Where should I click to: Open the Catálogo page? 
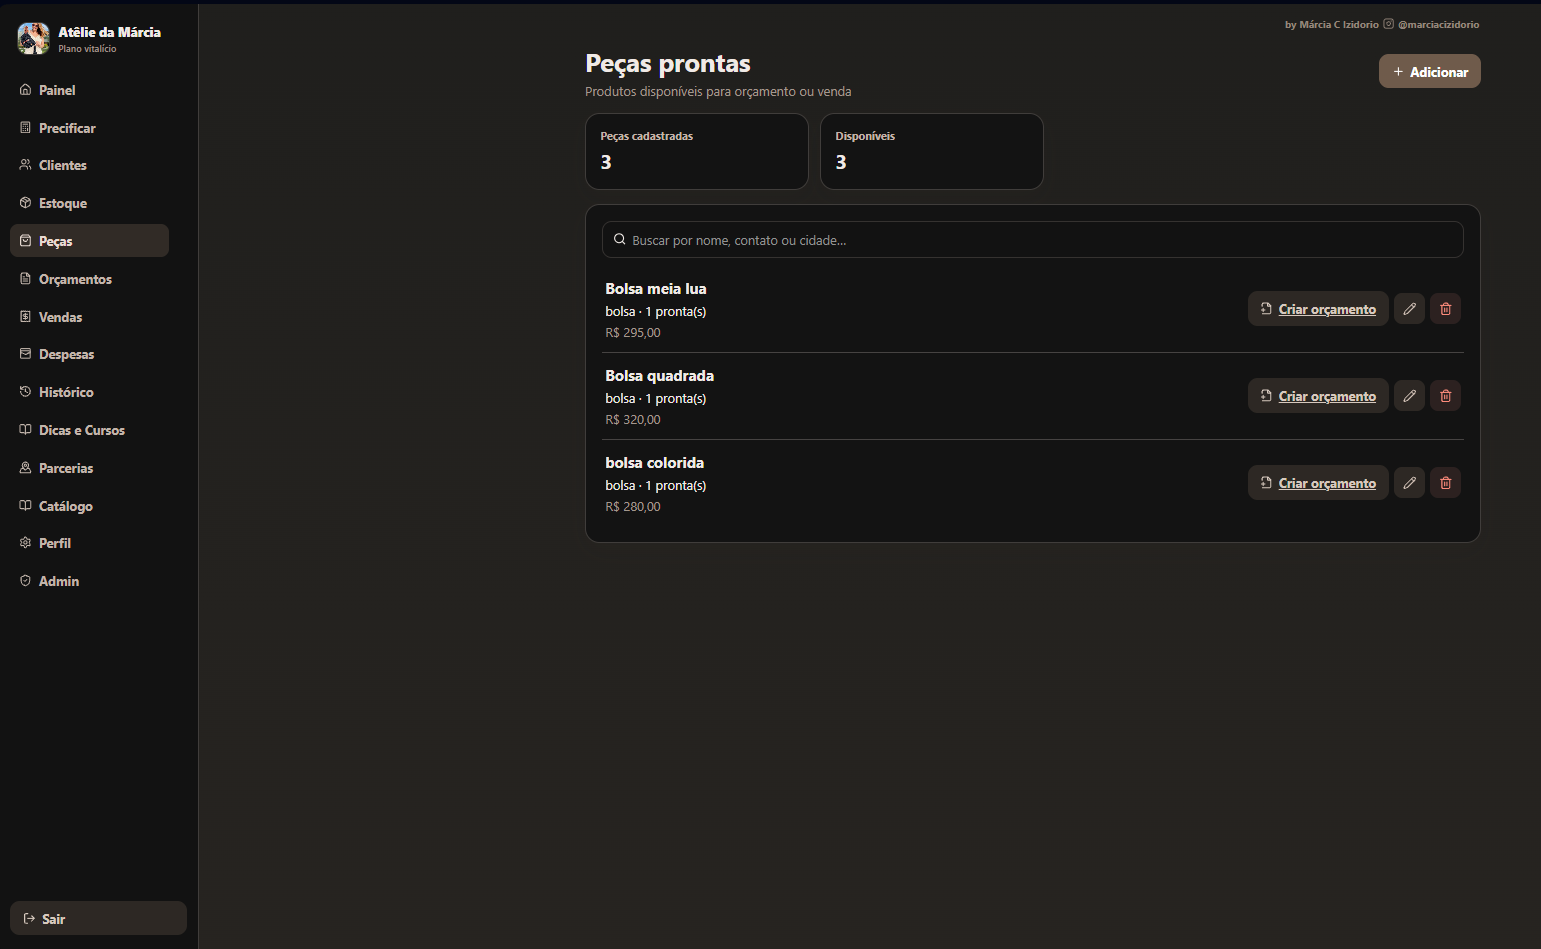[x=89, y=506]
